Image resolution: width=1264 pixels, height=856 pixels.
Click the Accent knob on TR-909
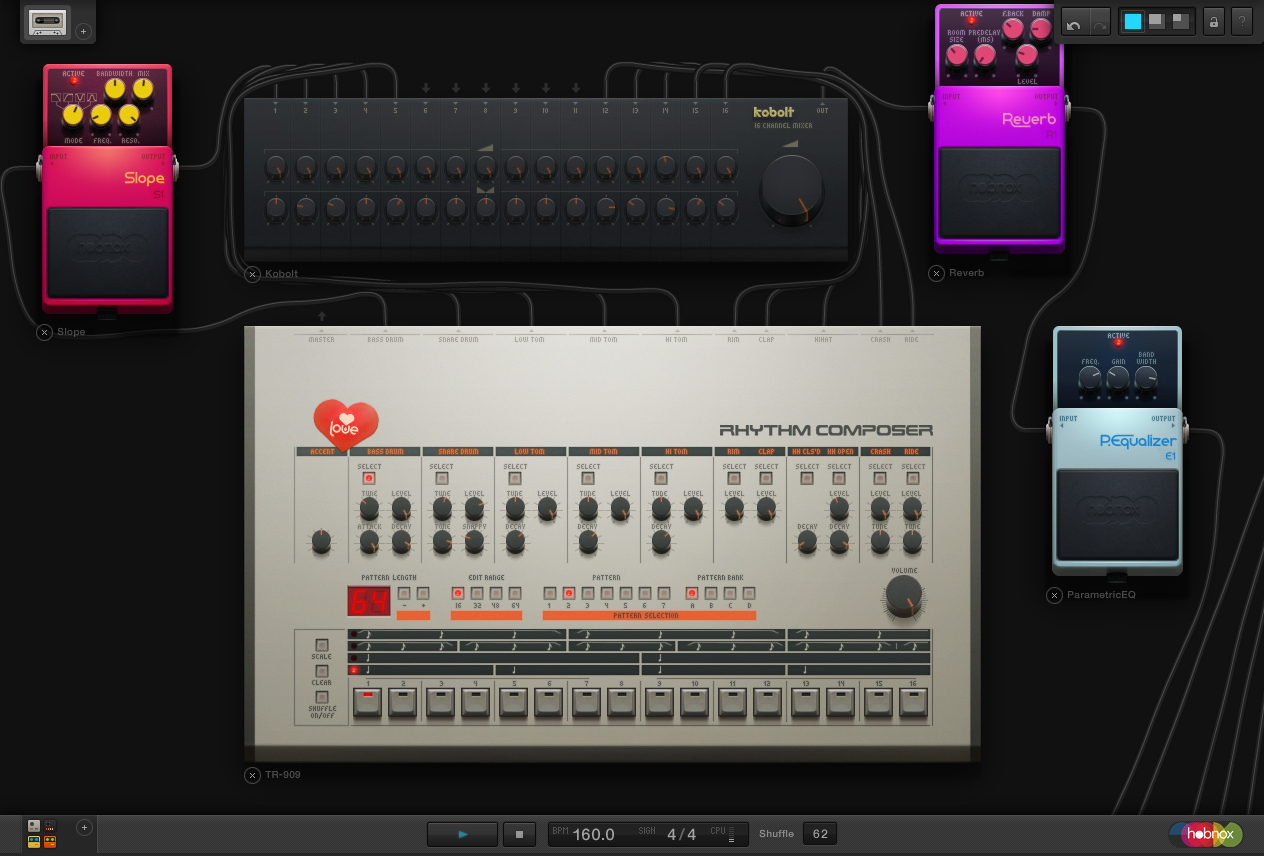(321, 542)
